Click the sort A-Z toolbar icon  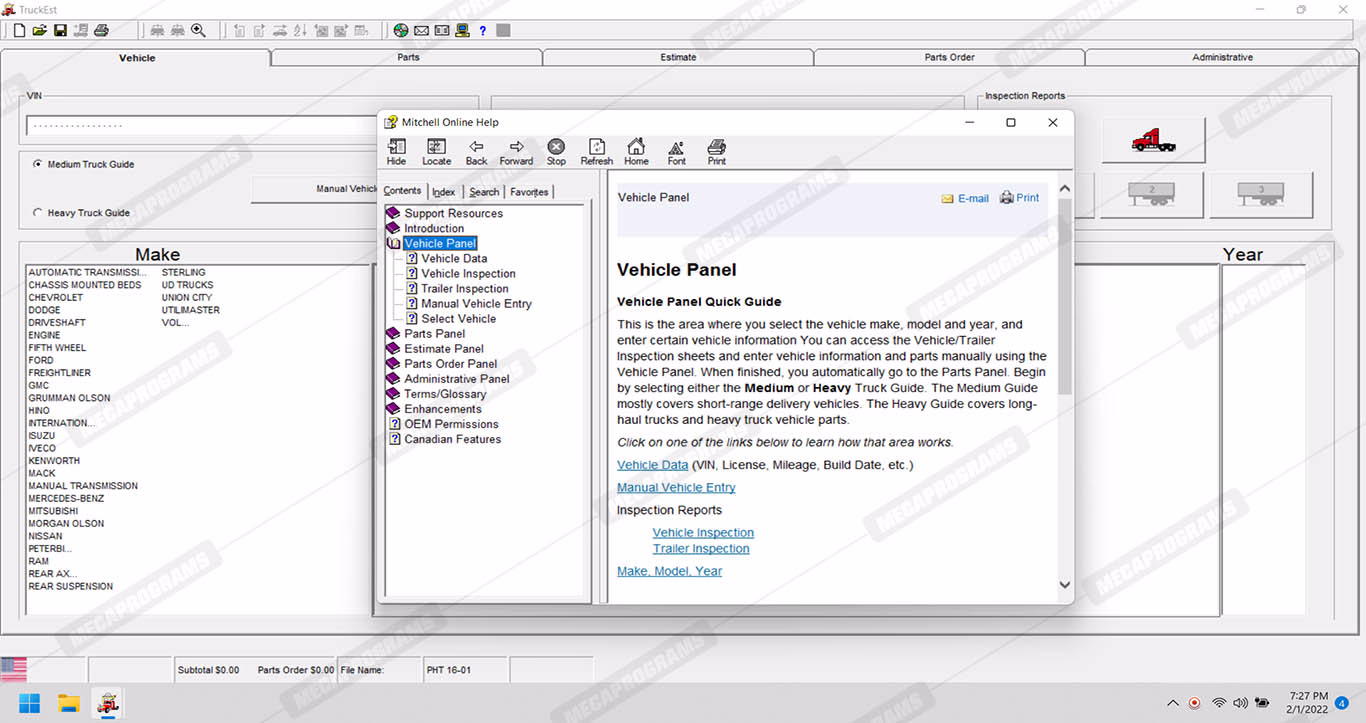(x=301, y=31)
